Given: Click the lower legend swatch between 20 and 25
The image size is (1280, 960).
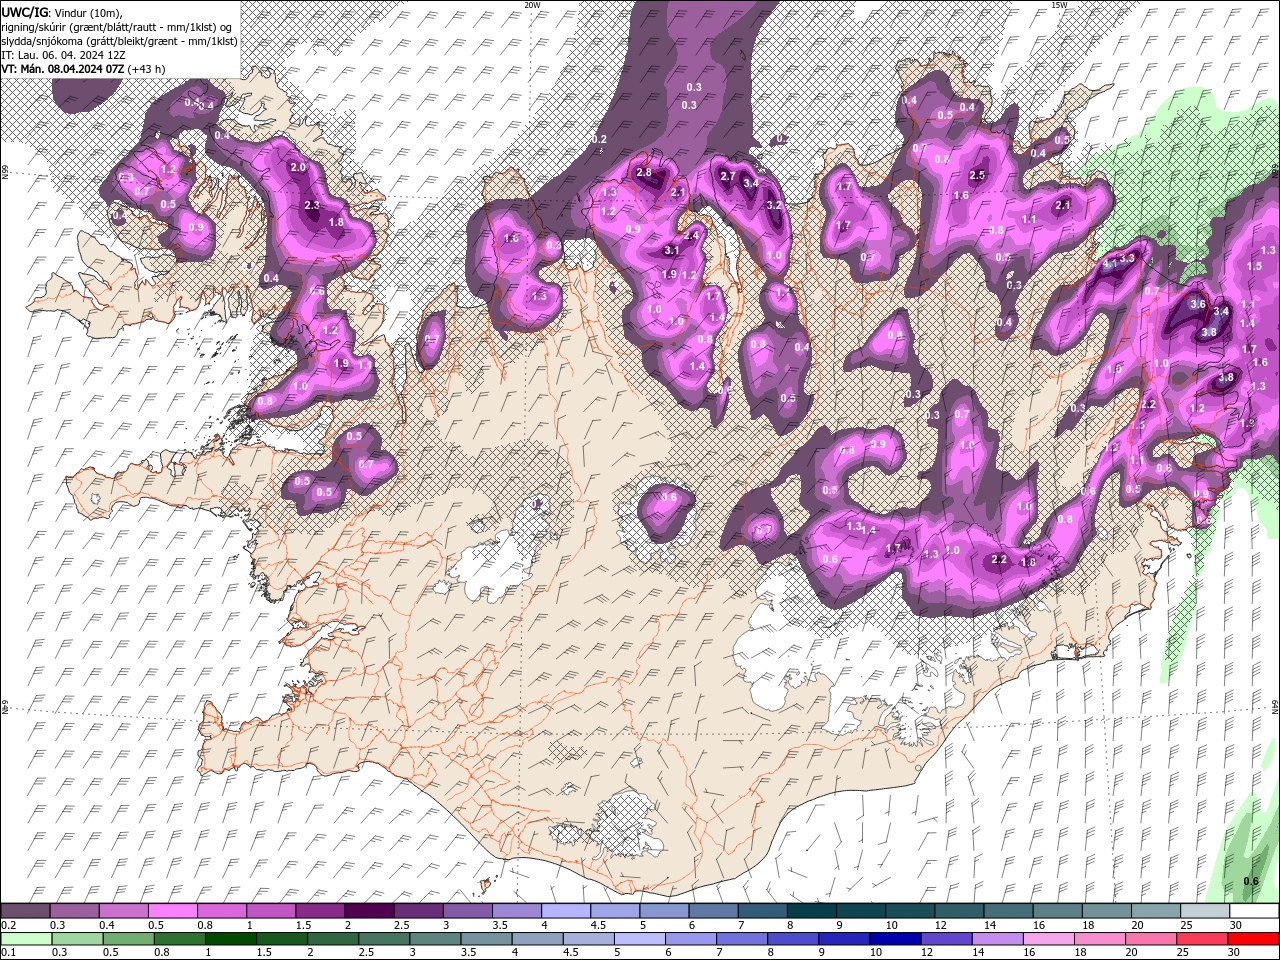Looking at the screenshot, I should coord(1150,939).
